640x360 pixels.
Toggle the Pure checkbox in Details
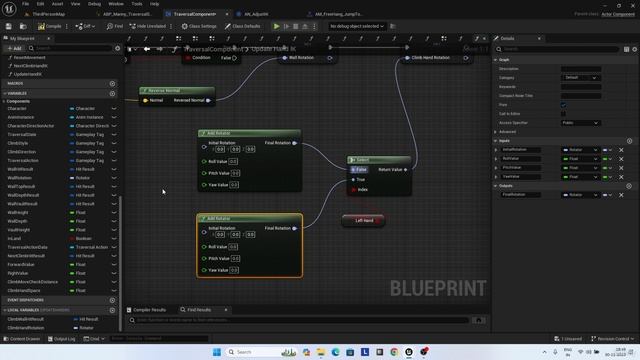pos(563,105)
